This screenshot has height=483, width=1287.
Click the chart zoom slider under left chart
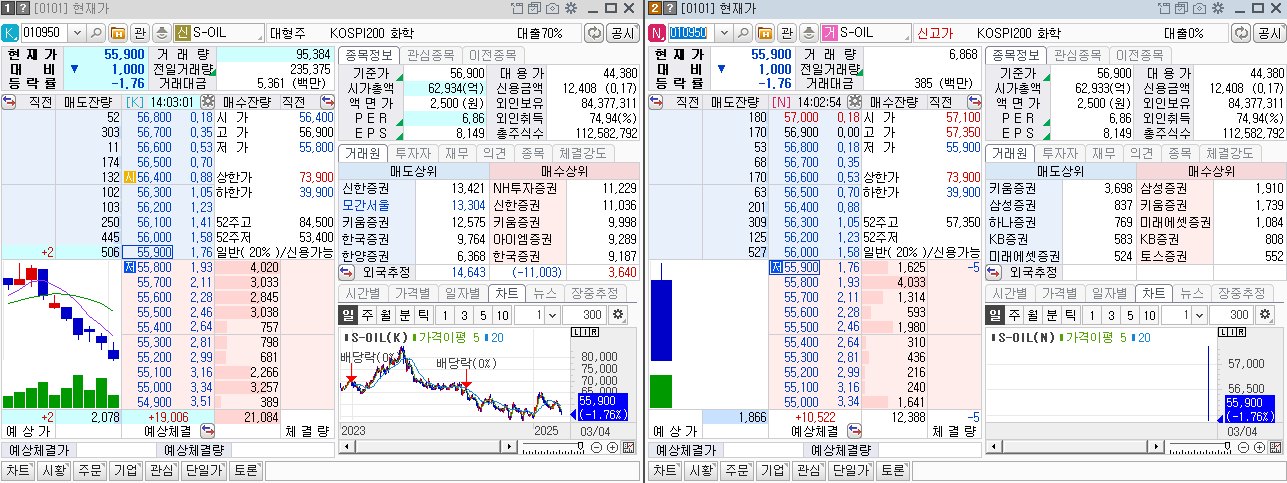tap(582, 447)
